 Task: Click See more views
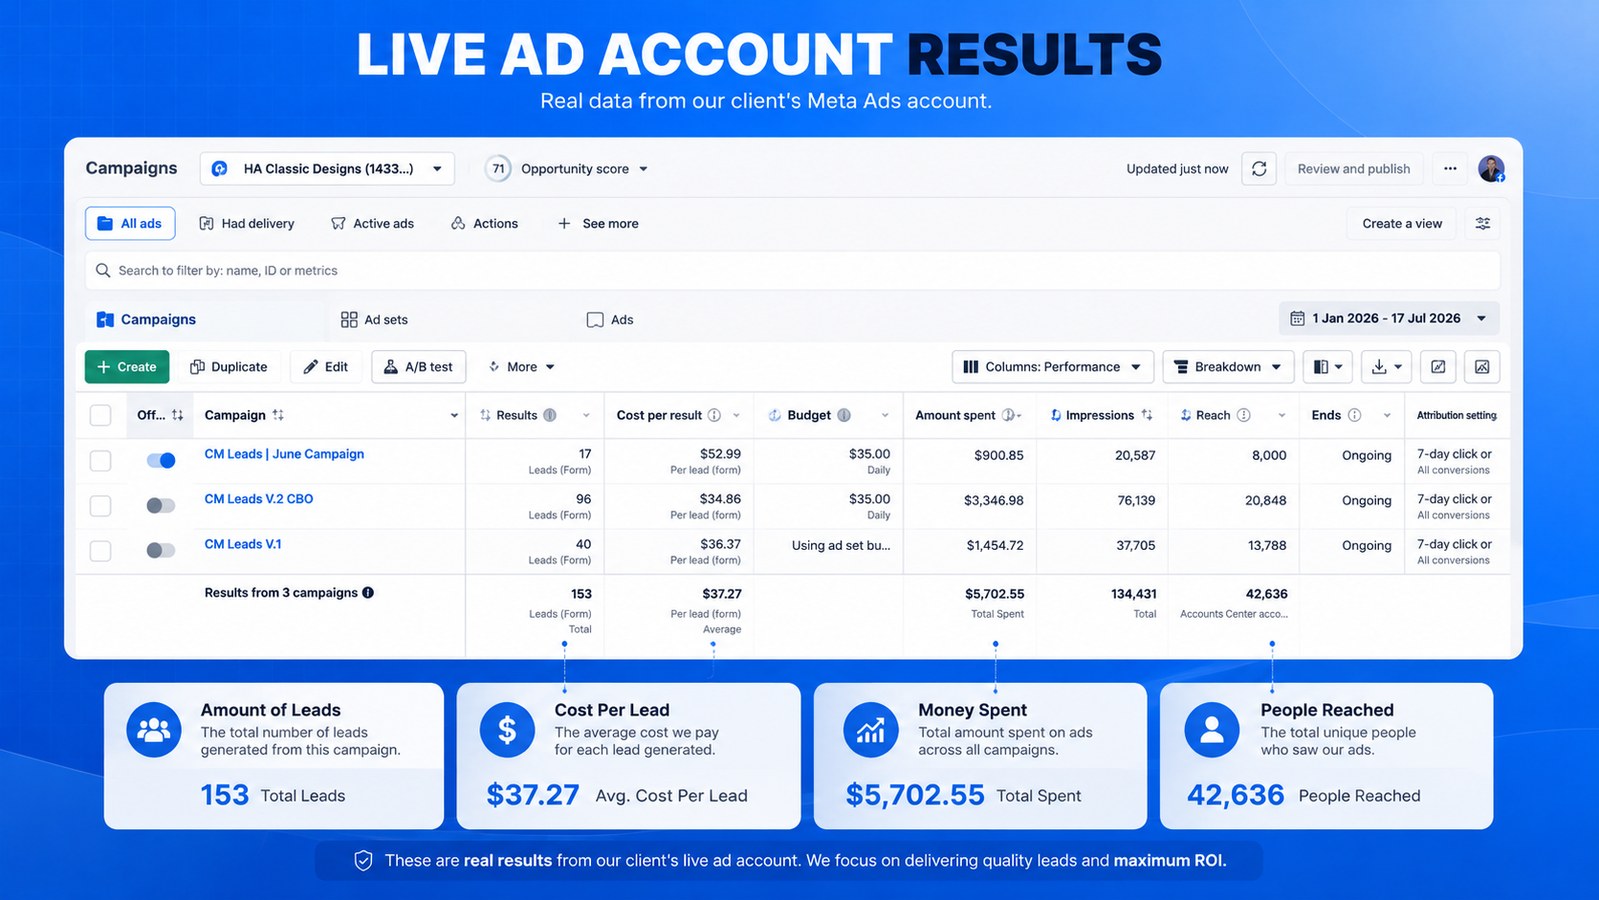[x=598, y=224]
